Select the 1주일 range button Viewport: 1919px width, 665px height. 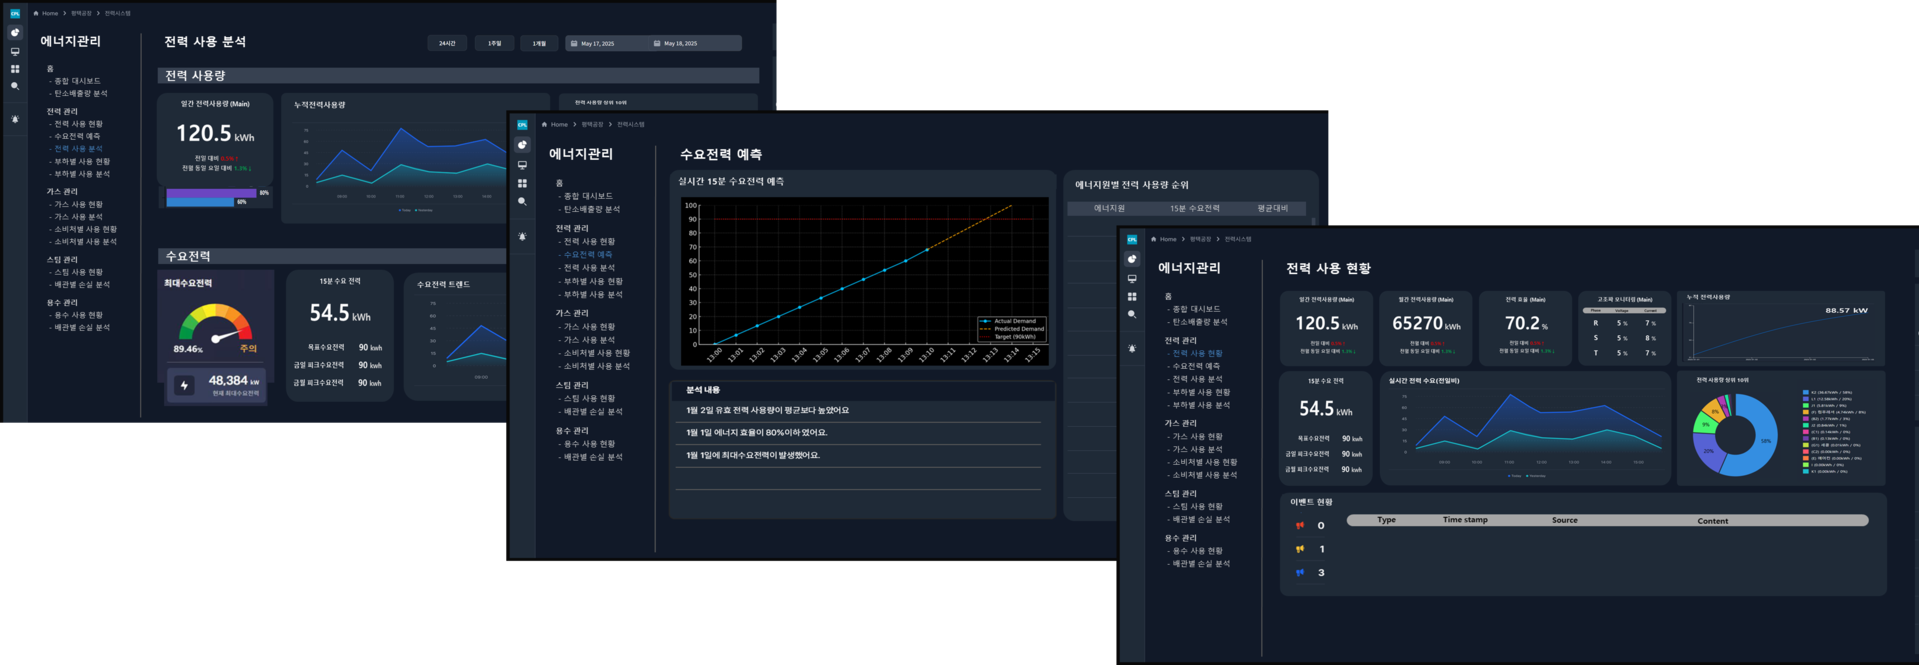[x=494, y=43]
